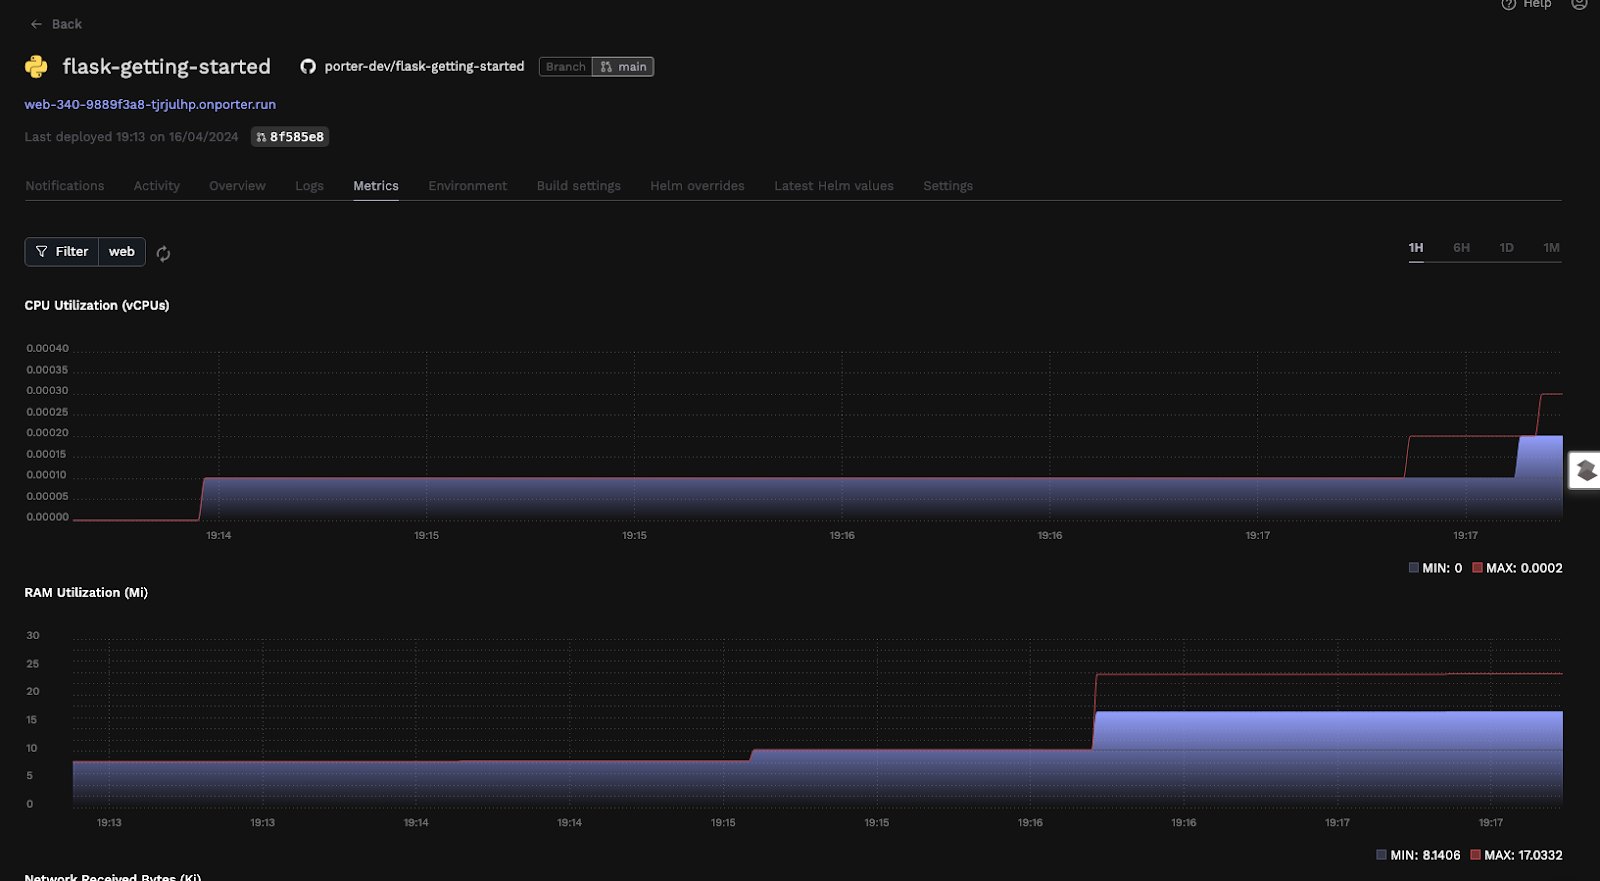Open the user account icon
This screenshot has width=1600, height=881.
click(1579, 4)
